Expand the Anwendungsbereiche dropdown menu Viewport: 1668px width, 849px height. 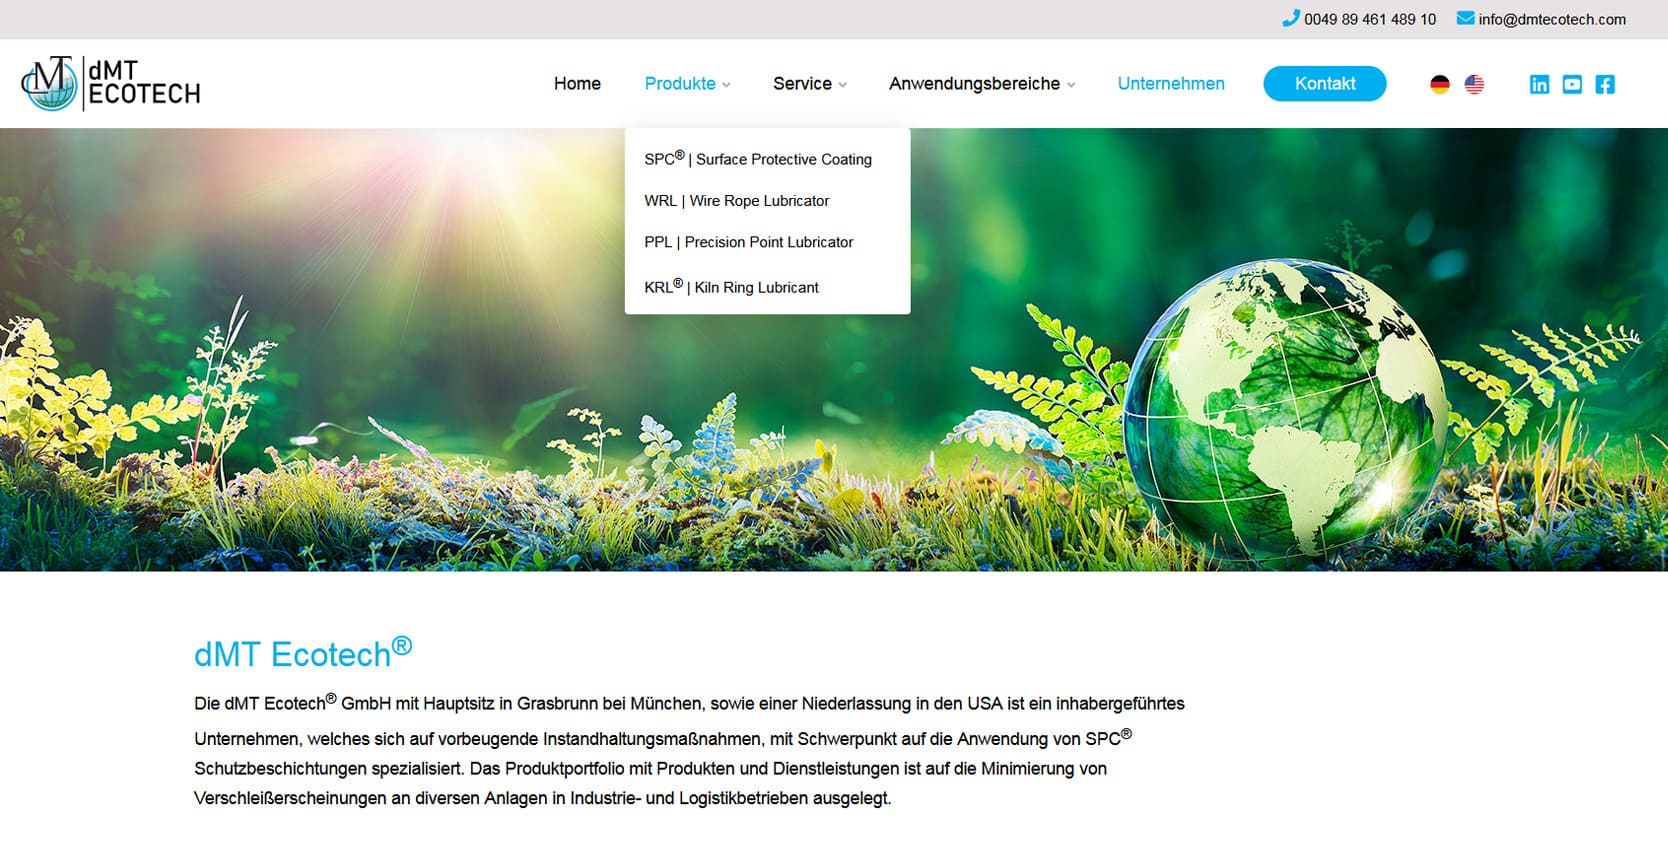(981, 84)
